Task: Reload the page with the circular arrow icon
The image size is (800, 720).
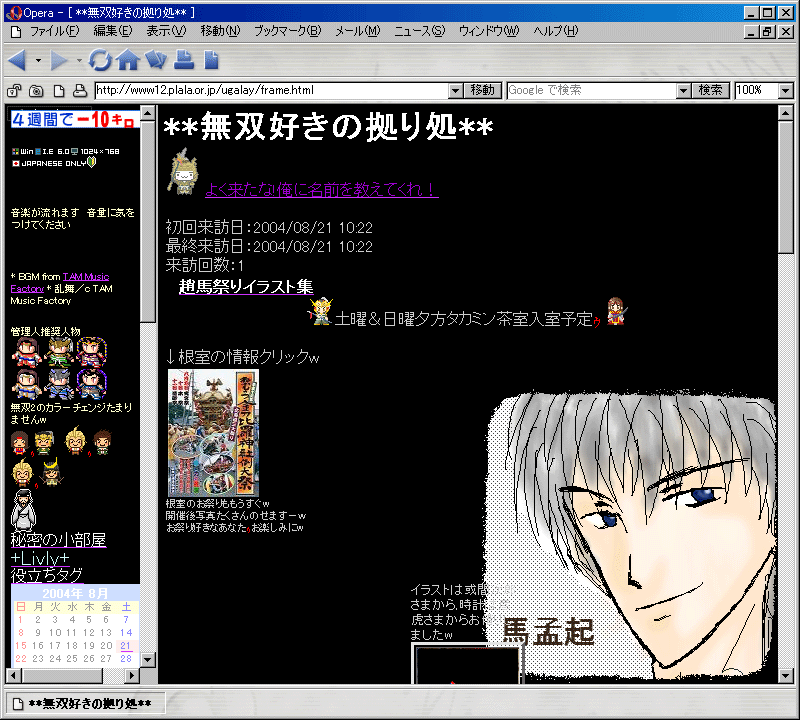Action: coord(100,60)
